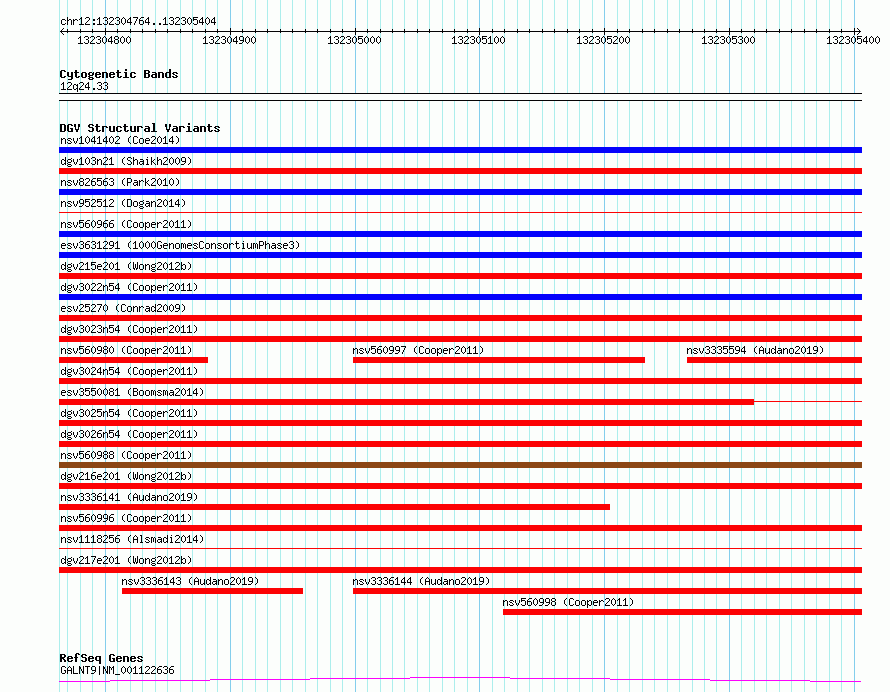Click the brown bar under nsv560988
Viewport: 890px width, 692px height.
(460, 465)
